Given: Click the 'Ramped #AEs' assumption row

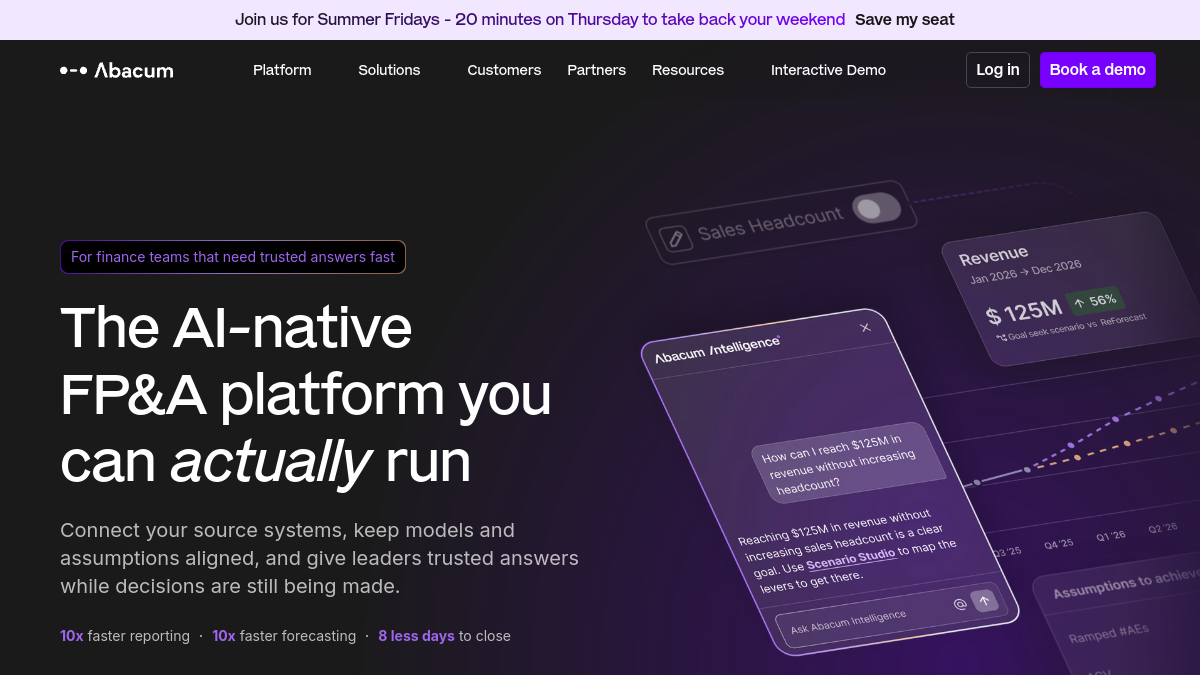Looking at the screenshot, I should [1108, 635].
